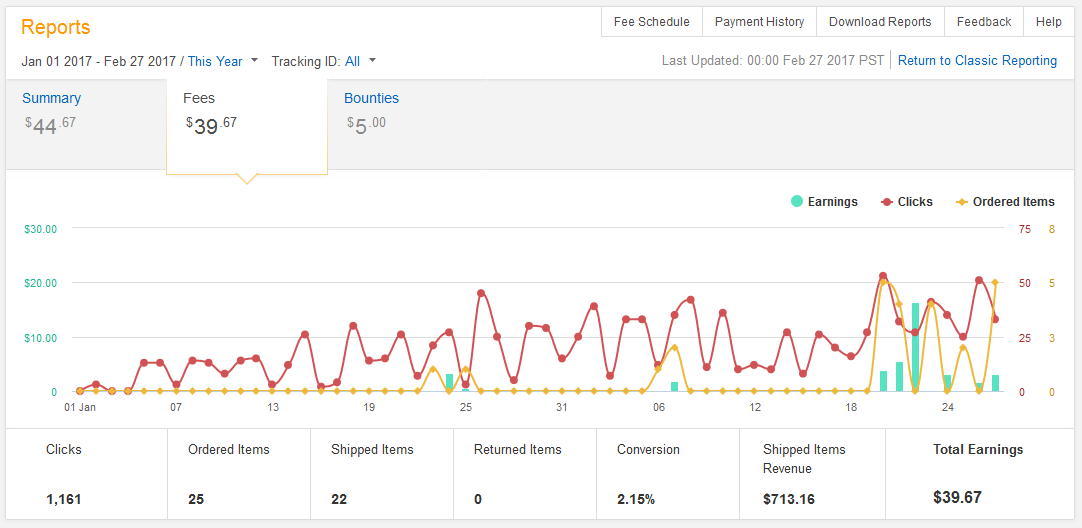Screen dimensions: 1082x528
Task: Click the Last Updated timestamp text
Action: pos(773,61)
